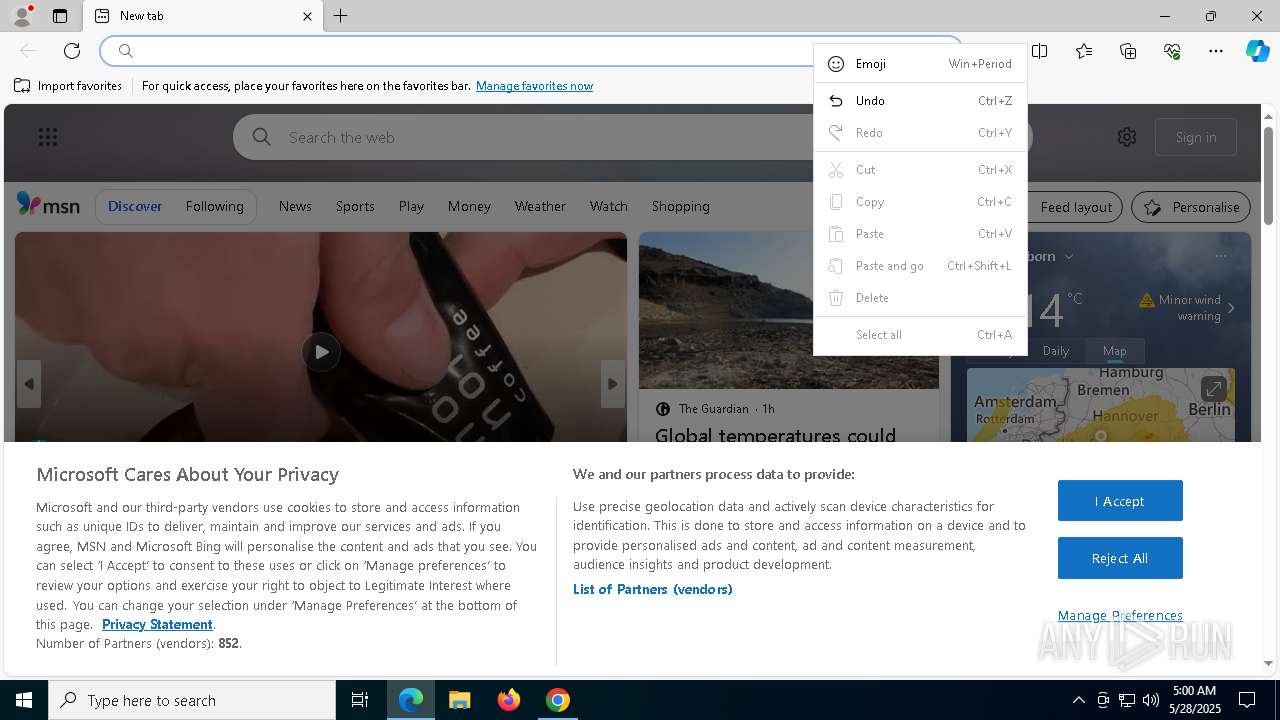Open the MSN apps grid icon
Image resolution: width=1280 pixels, height=720 pixels.
click(x=48, y=137)
